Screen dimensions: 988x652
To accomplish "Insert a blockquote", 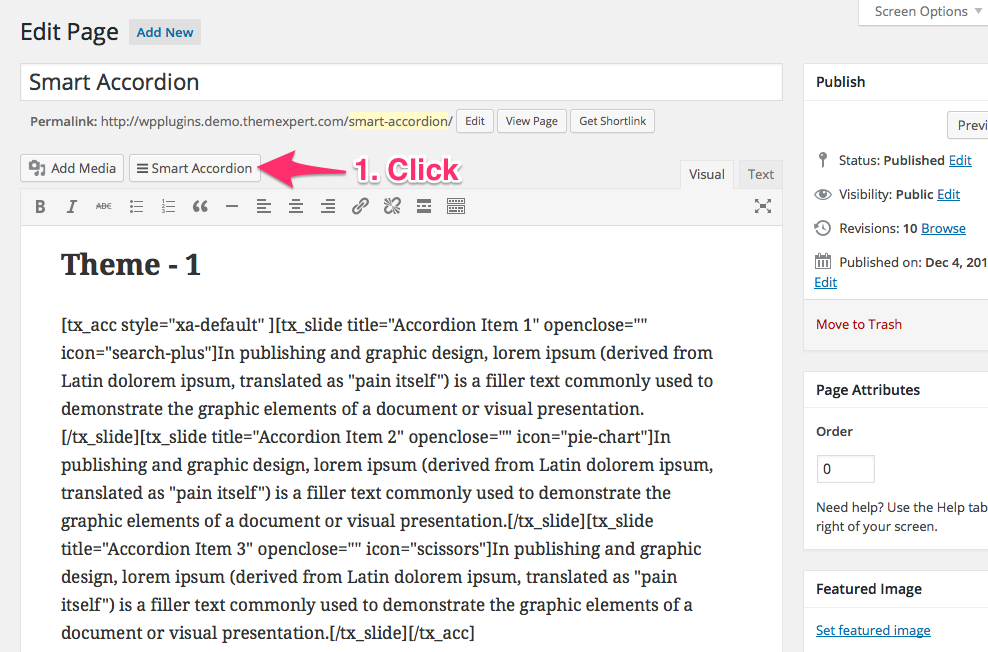I will (200, 207).
